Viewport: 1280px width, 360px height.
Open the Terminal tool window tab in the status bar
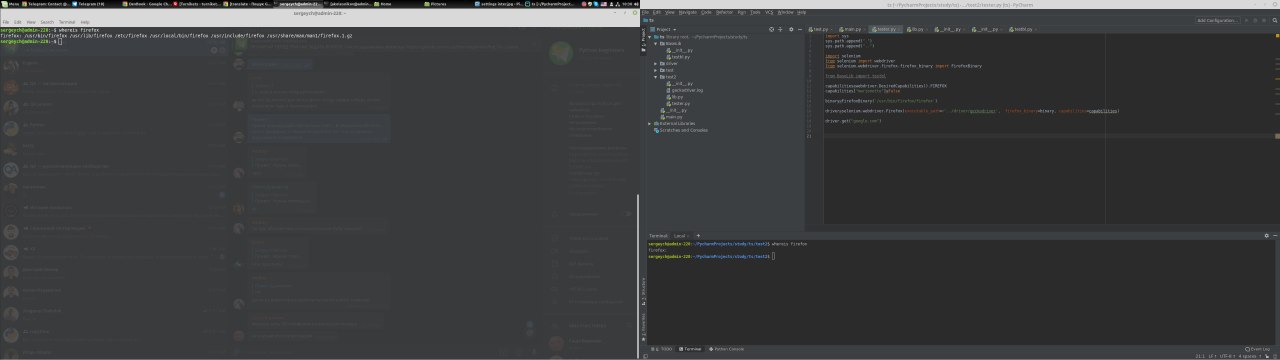[691, 349]
